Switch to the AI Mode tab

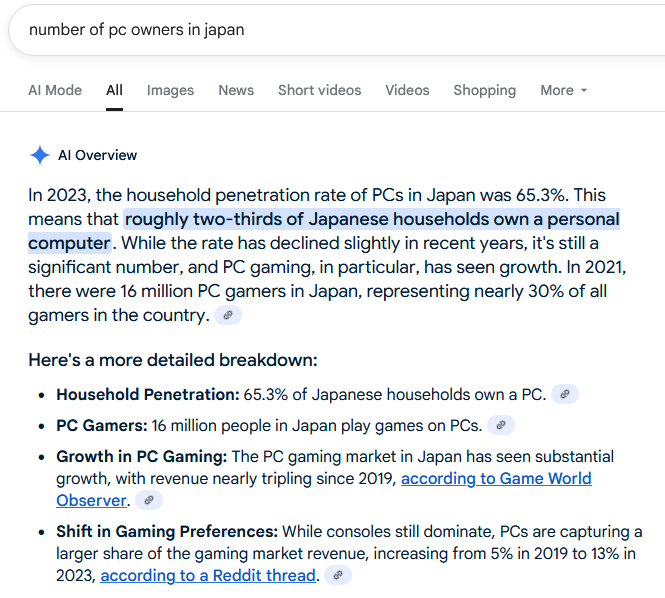tap(55, 90)
